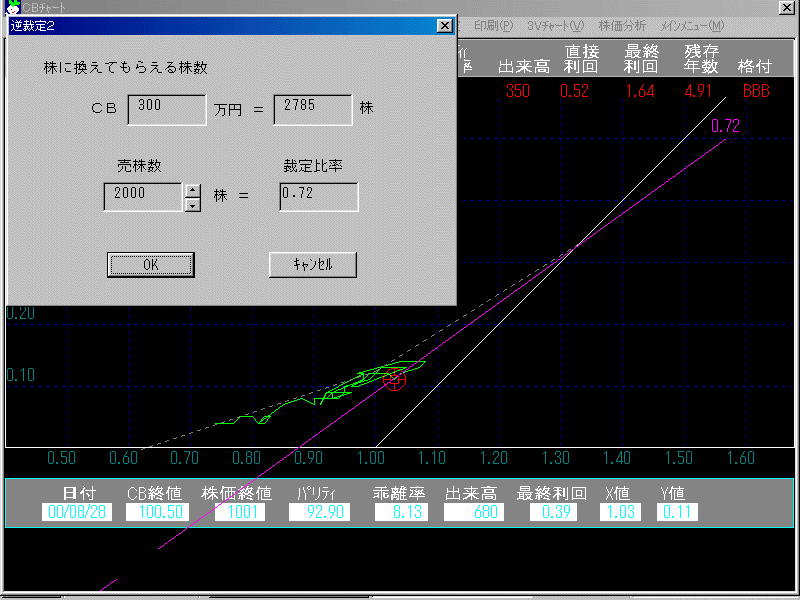The width and height of the screenshot is (800, 600).
Task: Select the Y値 value 0.11
Action: [x=677, y=512]
